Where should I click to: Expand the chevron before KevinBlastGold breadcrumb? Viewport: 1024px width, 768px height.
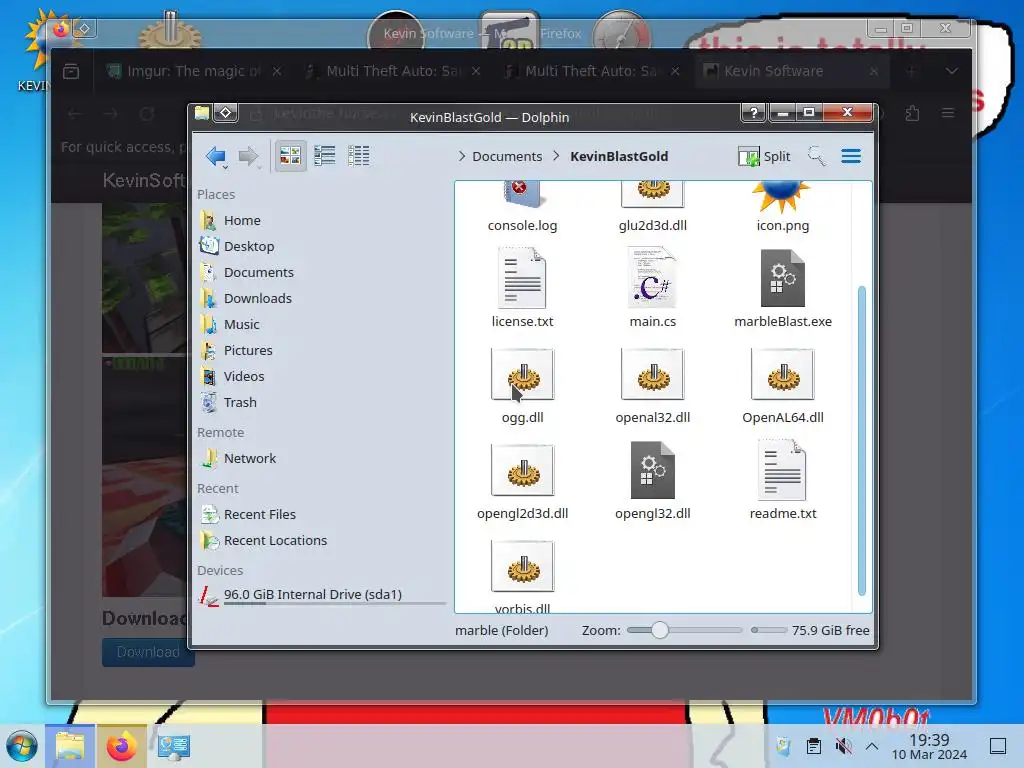point(556,156)
